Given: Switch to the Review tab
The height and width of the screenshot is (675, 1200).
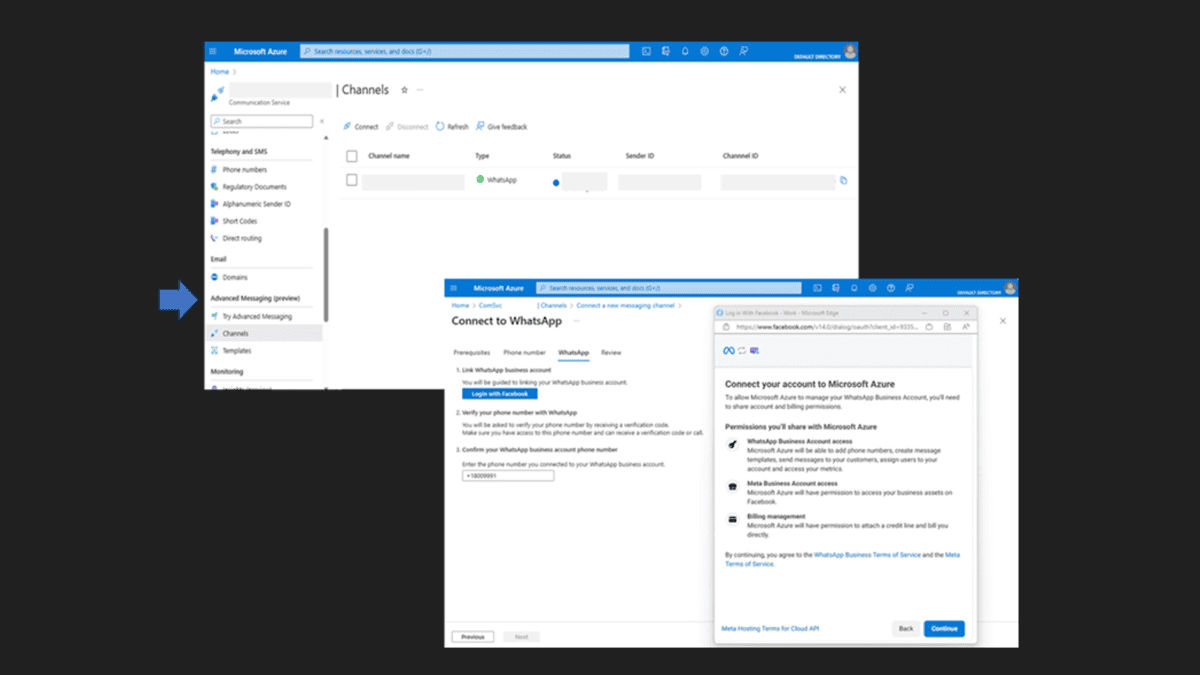Looking at the screenshot, I should (x=611, y=353).
